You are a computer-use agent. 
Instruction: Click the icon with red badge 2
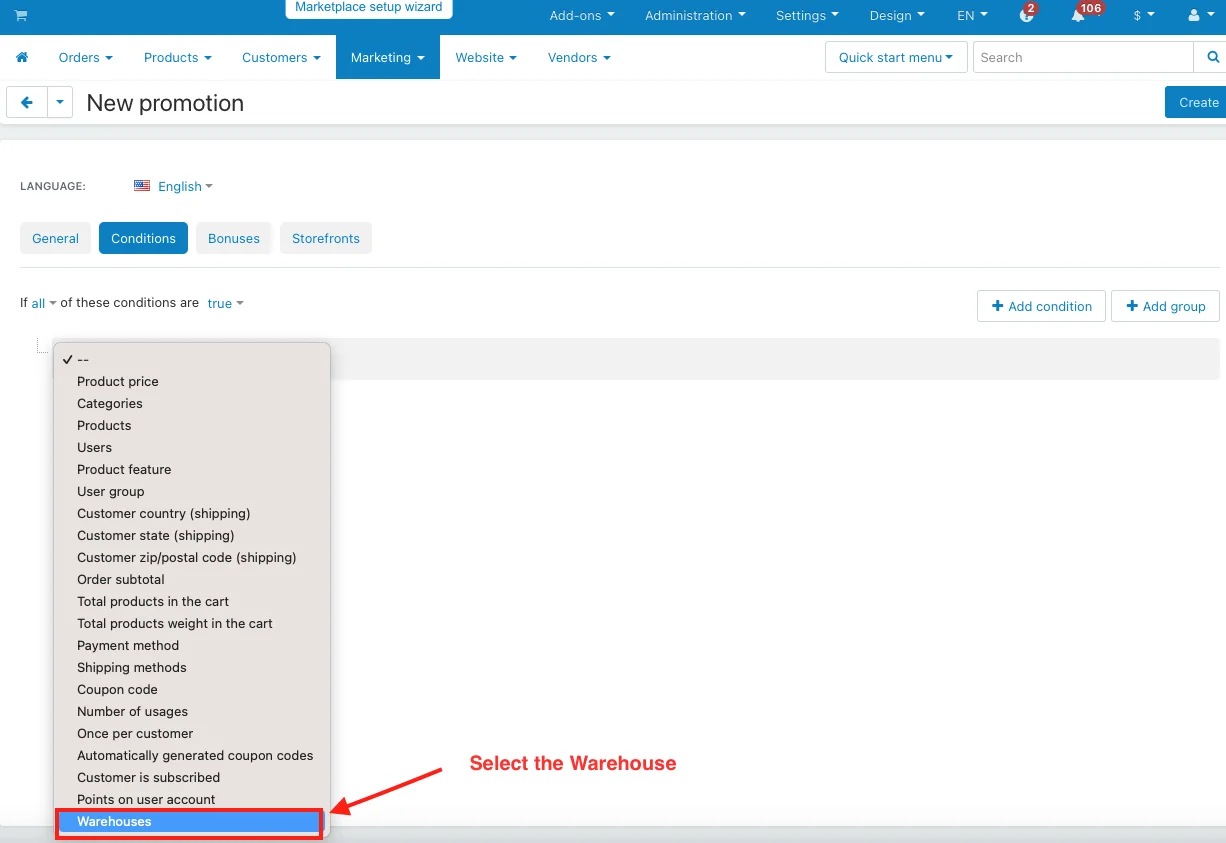coord(1026,16)
